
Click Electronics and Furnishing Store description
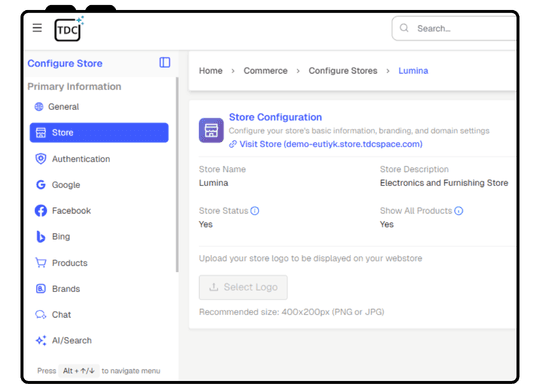(x=444, y=183)
